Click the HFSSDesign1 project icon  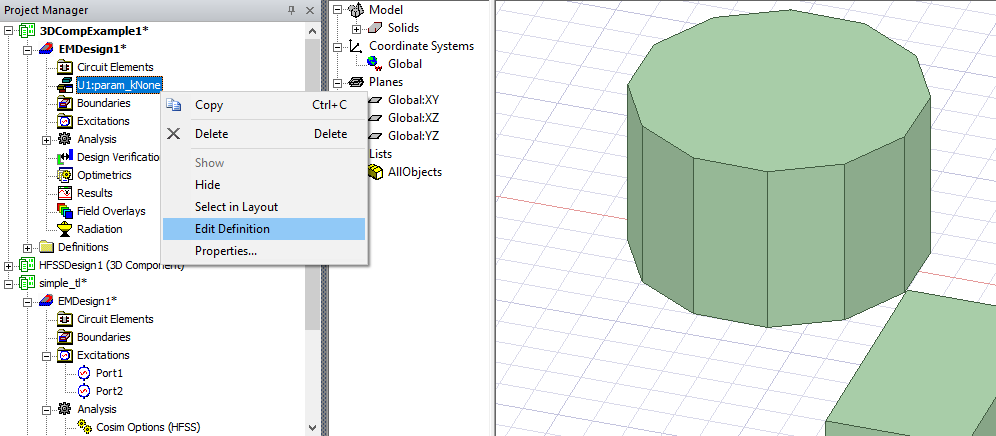(x=27, y=264)
